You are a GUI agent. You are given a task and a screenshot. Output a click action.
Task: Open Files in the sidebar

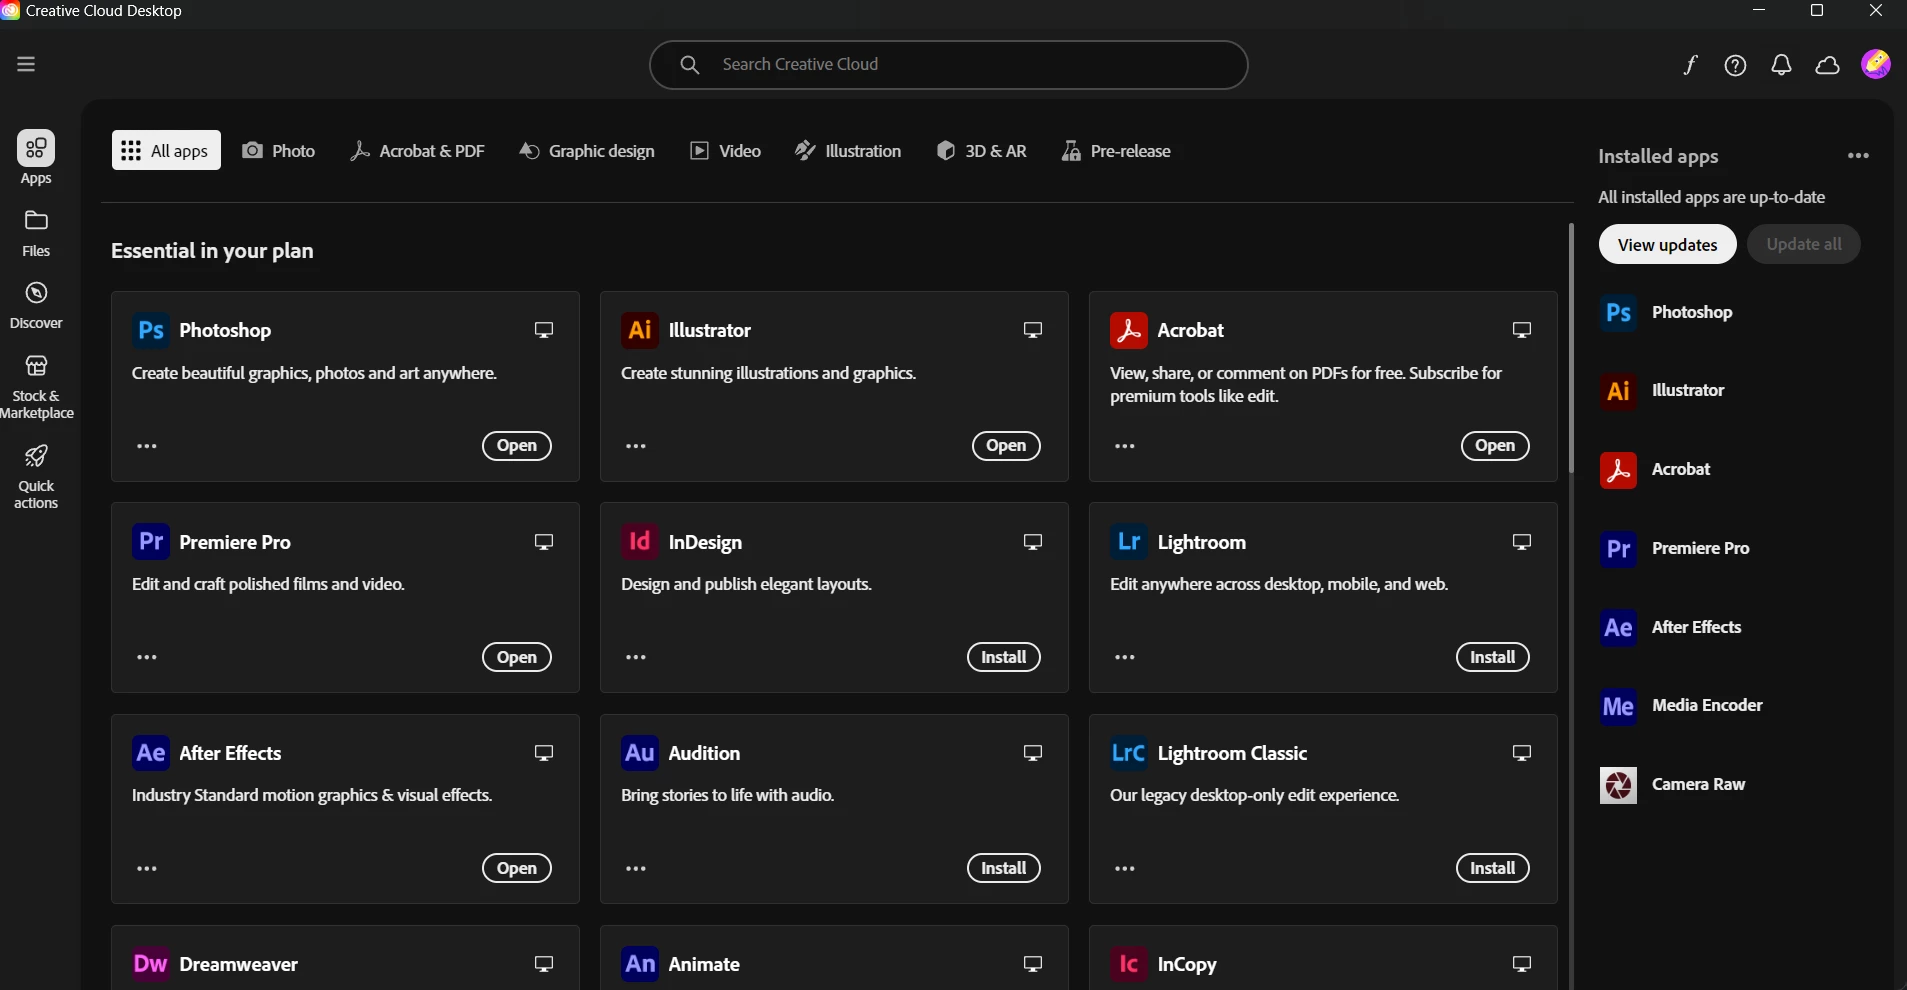pyautogui.click(x=36, y=233)
